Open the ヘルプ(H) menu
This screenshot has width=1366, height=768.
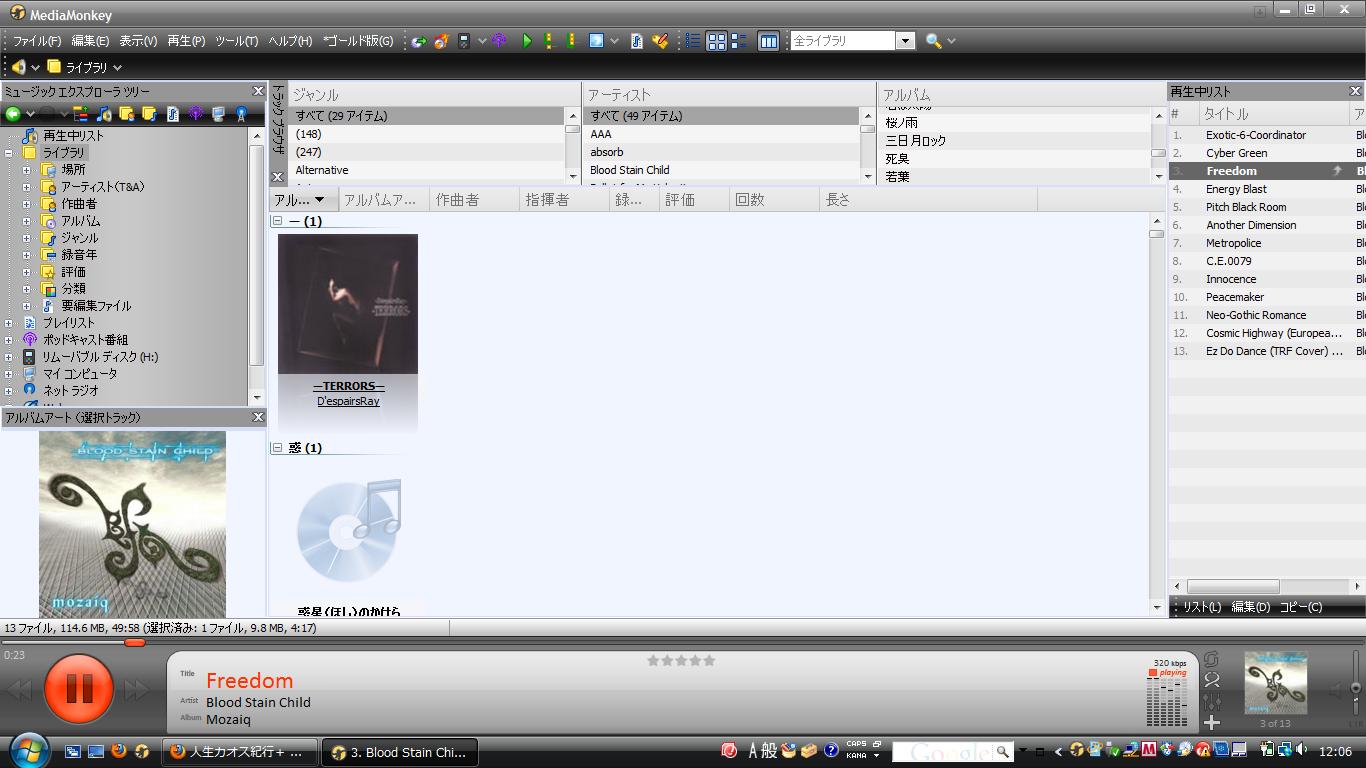pyautogui.click(x=290, y=41)
